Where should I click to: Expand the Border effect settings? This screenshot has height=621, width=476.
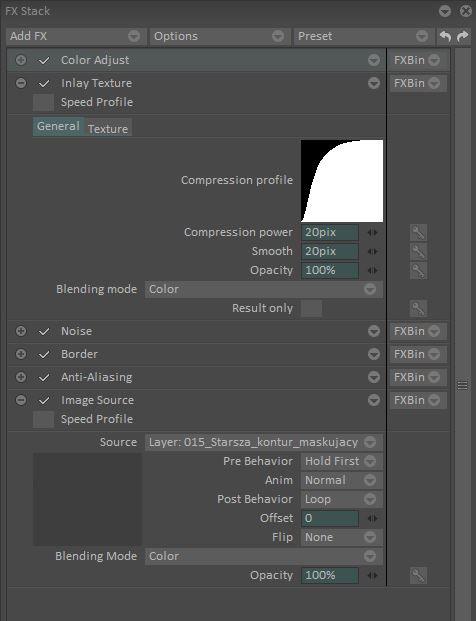pos(21,354)
